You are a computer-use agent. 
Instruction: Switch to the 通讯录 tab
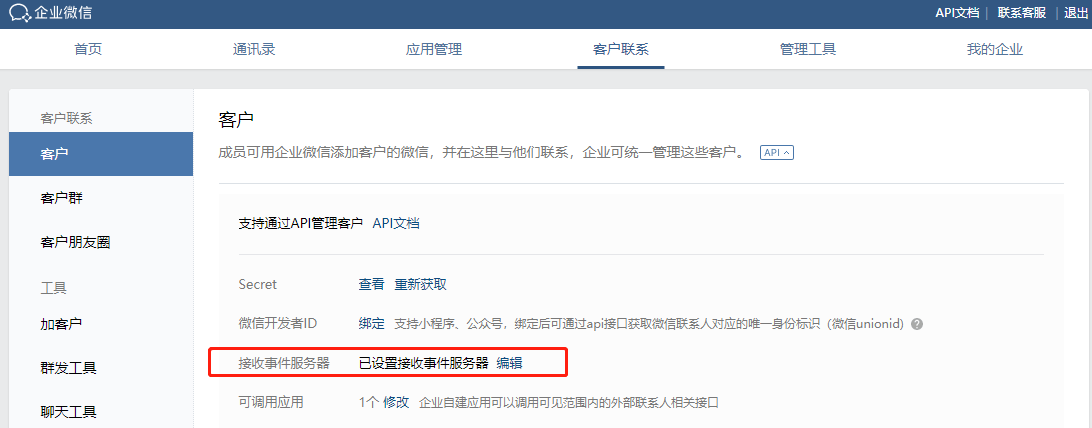(254, 49)
